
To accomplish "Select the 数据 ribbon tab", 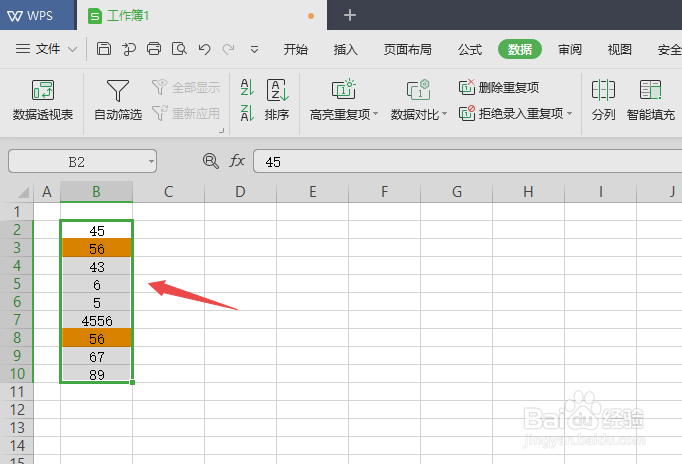I will pos(520,49).
